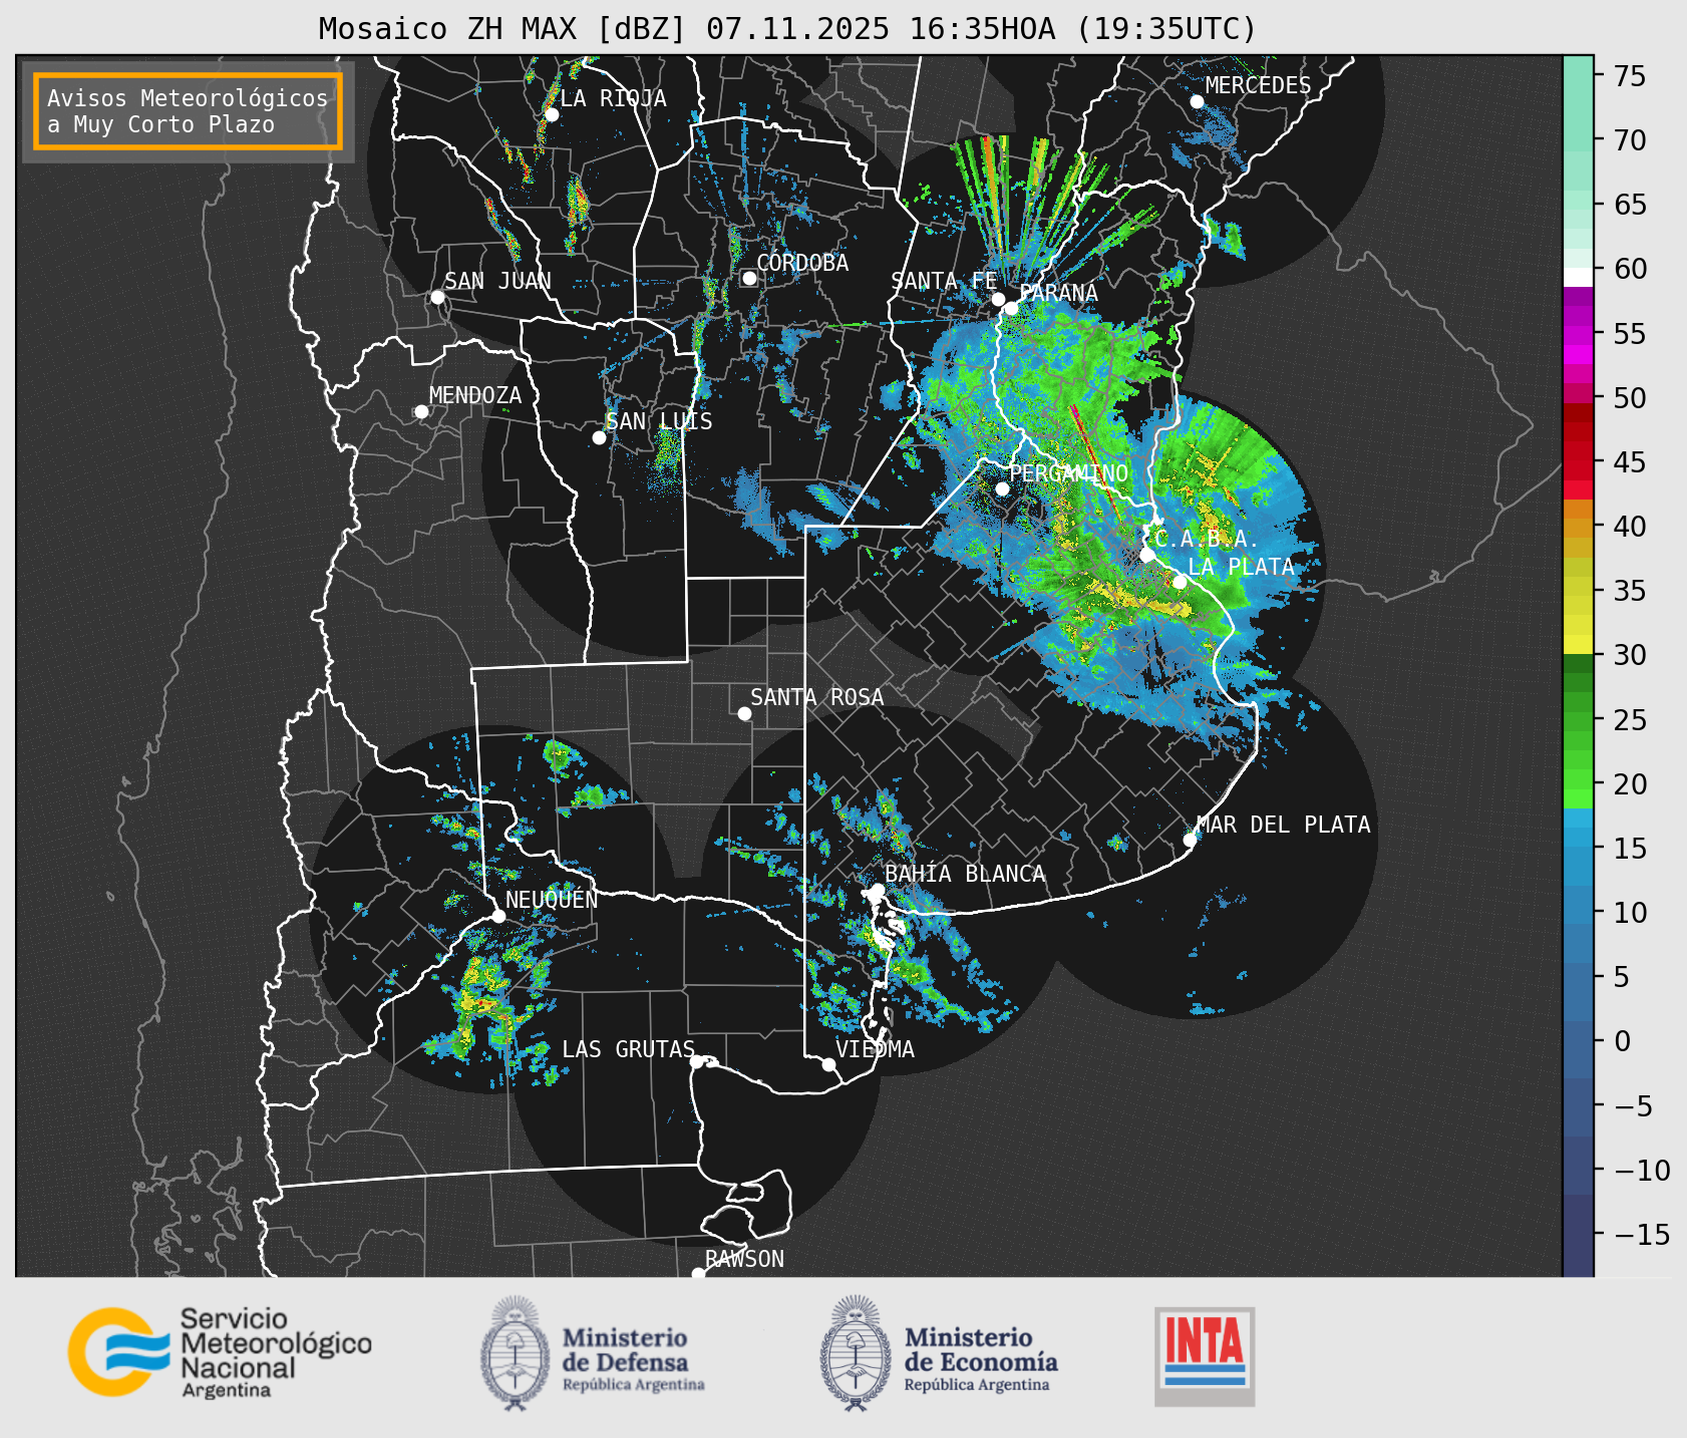1687x1438 pixels.
Task: Click the Ministerio de Defensa emblem
Action: [x=515, y=1354]
